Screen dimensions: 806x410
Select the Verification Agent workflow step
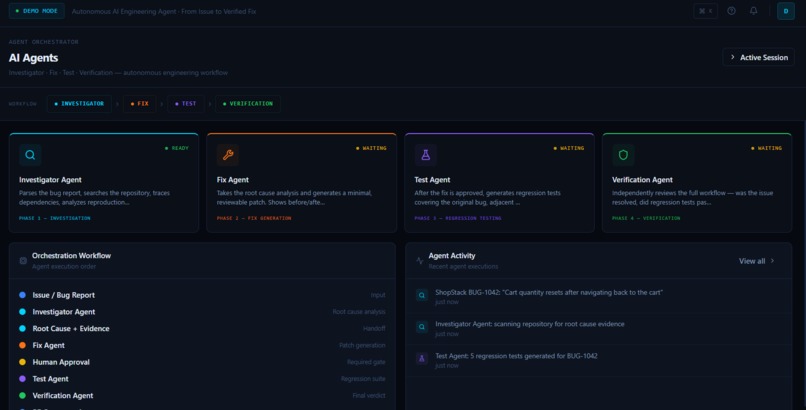point(203,396)
